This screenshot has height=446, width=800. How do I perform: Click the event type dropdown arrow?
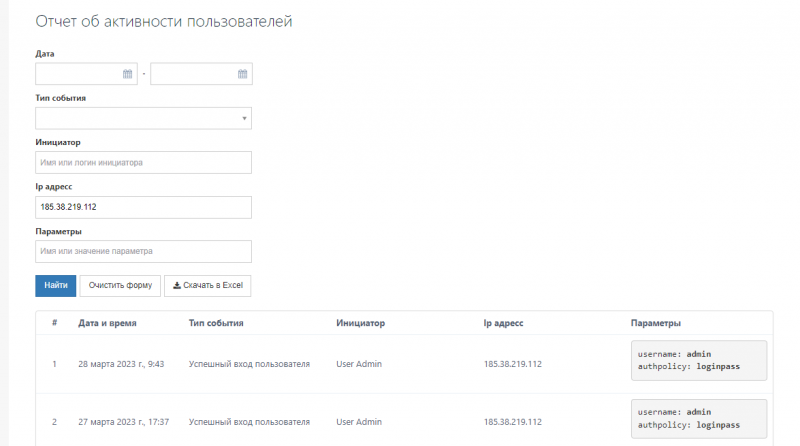pyautogui.click(x=244, y=118)
